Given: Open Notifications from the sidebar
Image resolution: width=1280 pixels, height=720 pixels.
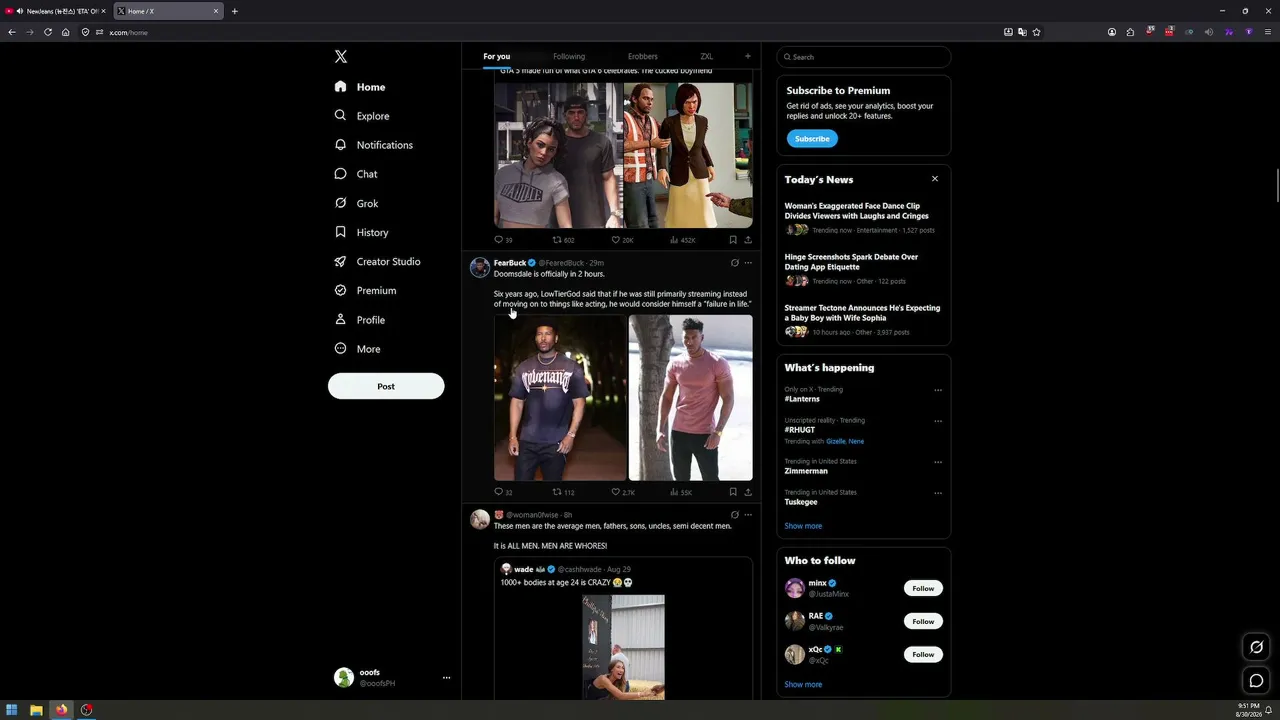Looking at the screenshot, I should (374, 145).
